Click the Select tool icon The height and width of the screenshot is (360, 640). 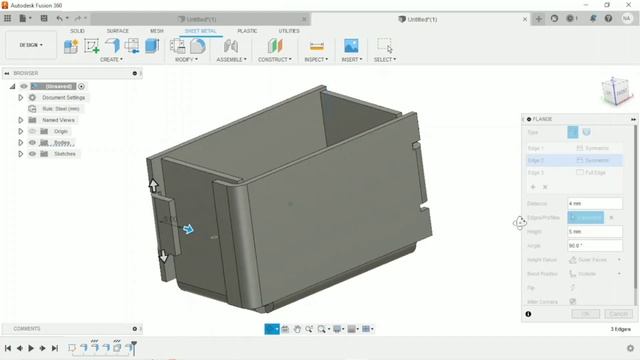tap(384, 46)
